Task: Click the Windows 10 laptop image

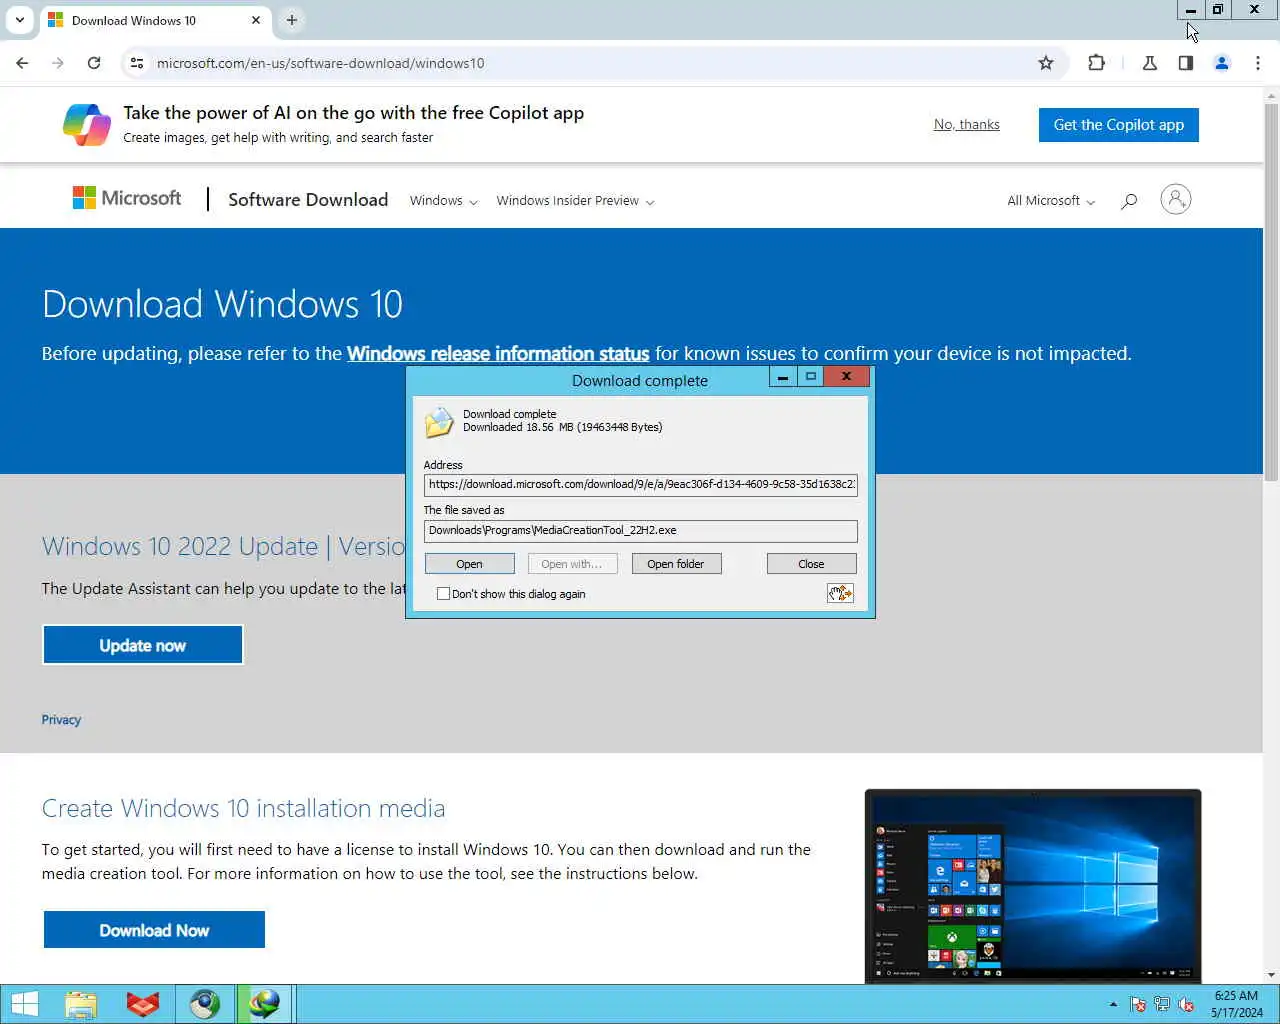Action: pyautogui.click(x=1033, y=886)
